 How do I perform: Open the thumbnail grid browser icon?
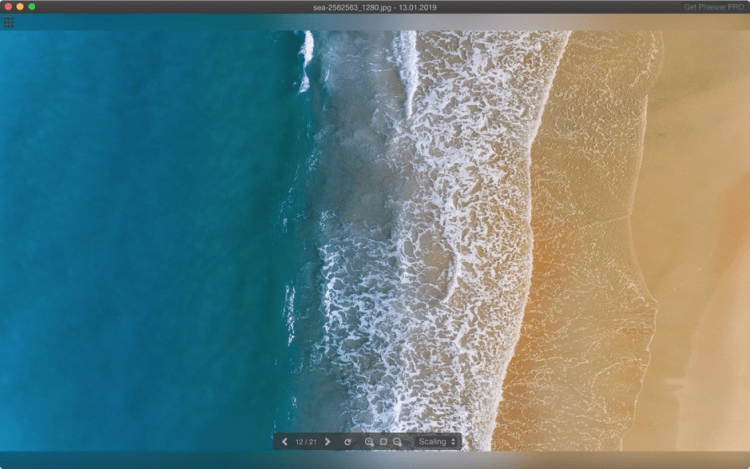9,22
